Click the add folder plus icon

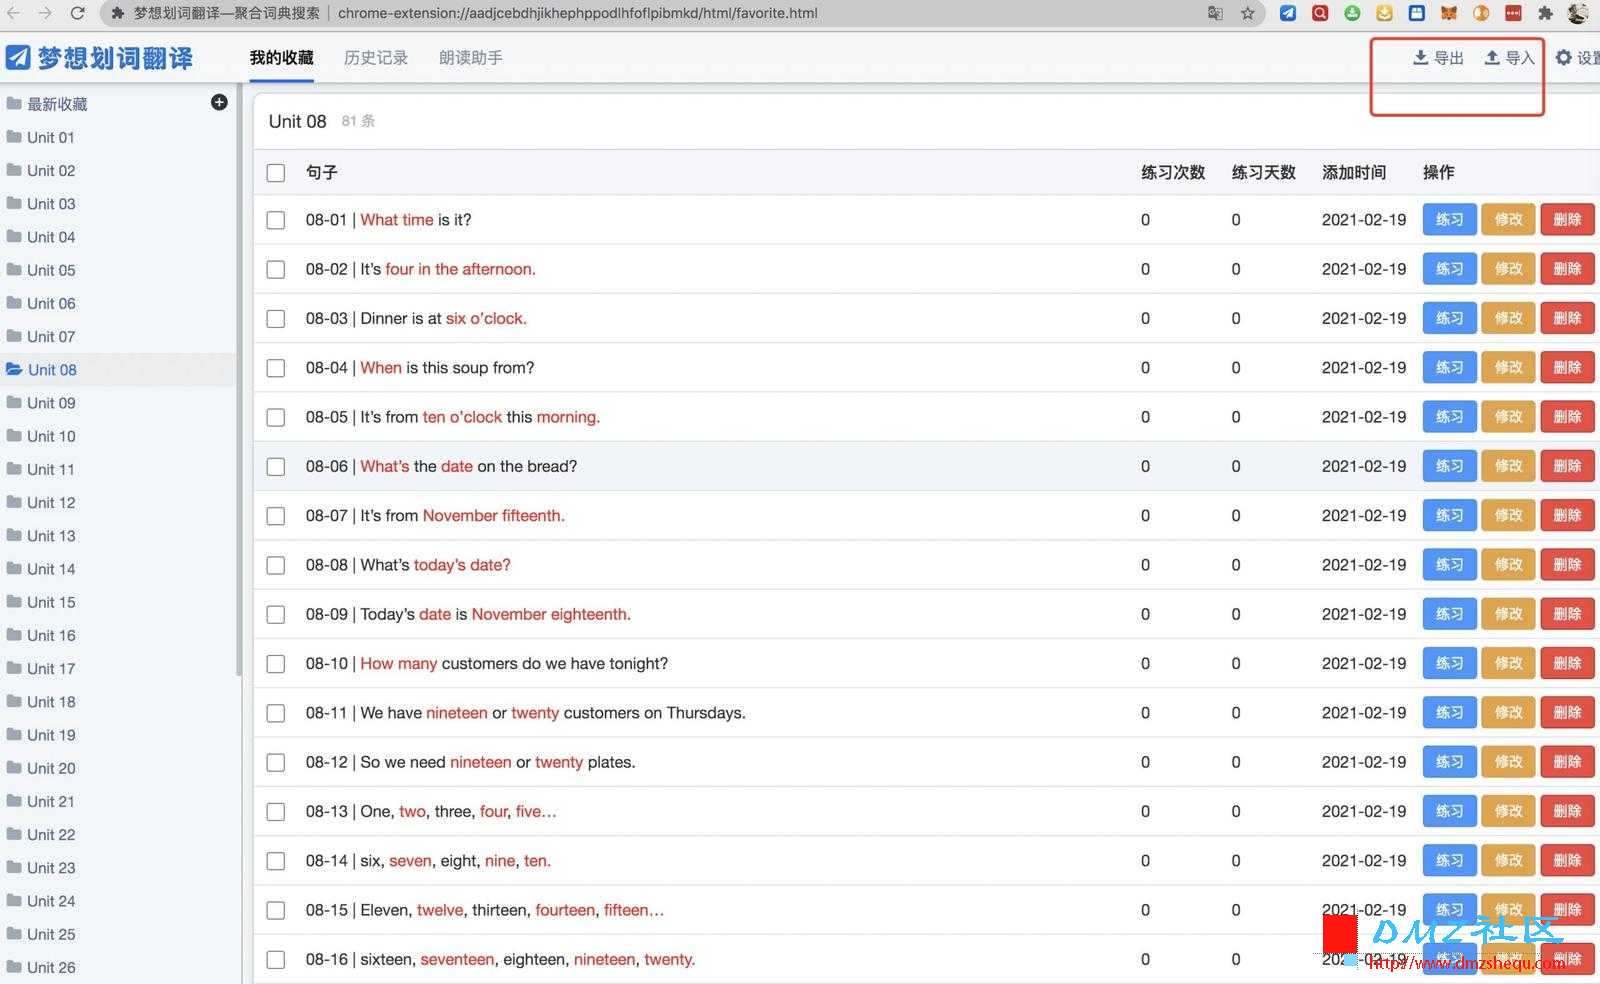tap(219, 102)
